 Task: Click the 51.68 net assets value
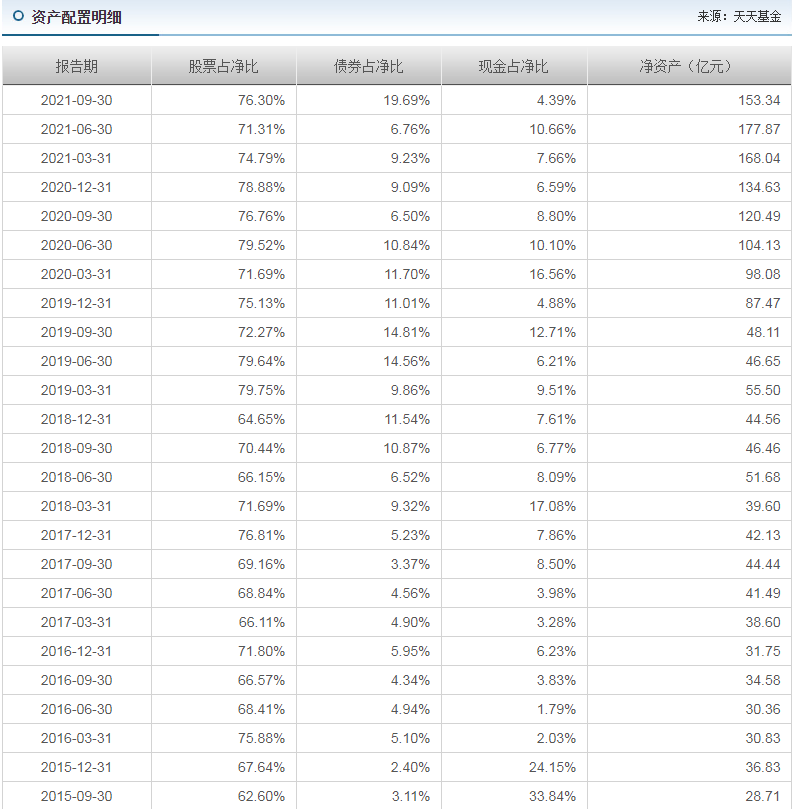coord(763,477)
